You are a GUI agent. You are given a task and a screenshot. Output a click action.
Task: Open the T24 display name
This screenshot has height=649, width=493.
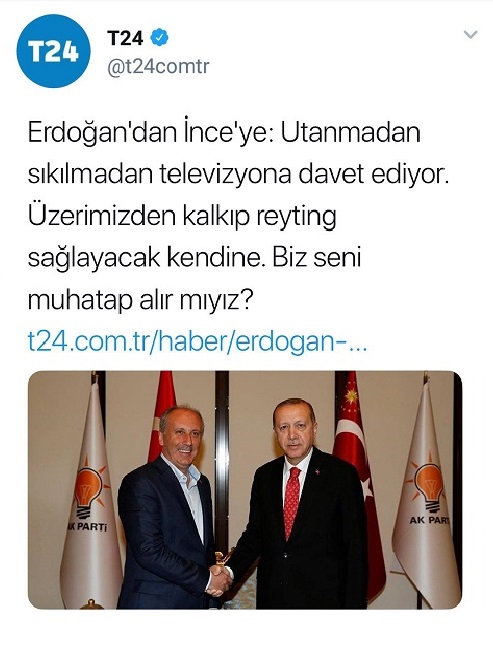(x=125, y=38)
